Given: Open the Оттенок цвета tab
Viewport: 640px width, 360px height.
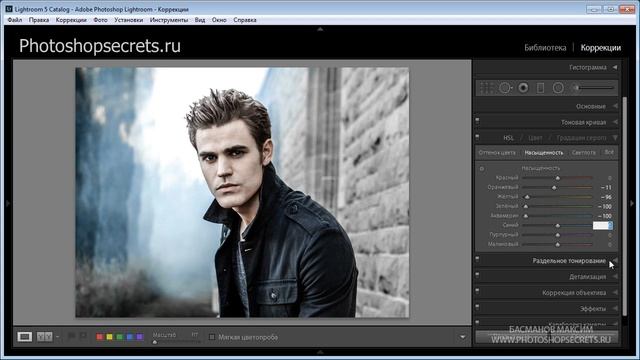Looking at the screenshot, I should pyautogui.click(x=497, y=153).
